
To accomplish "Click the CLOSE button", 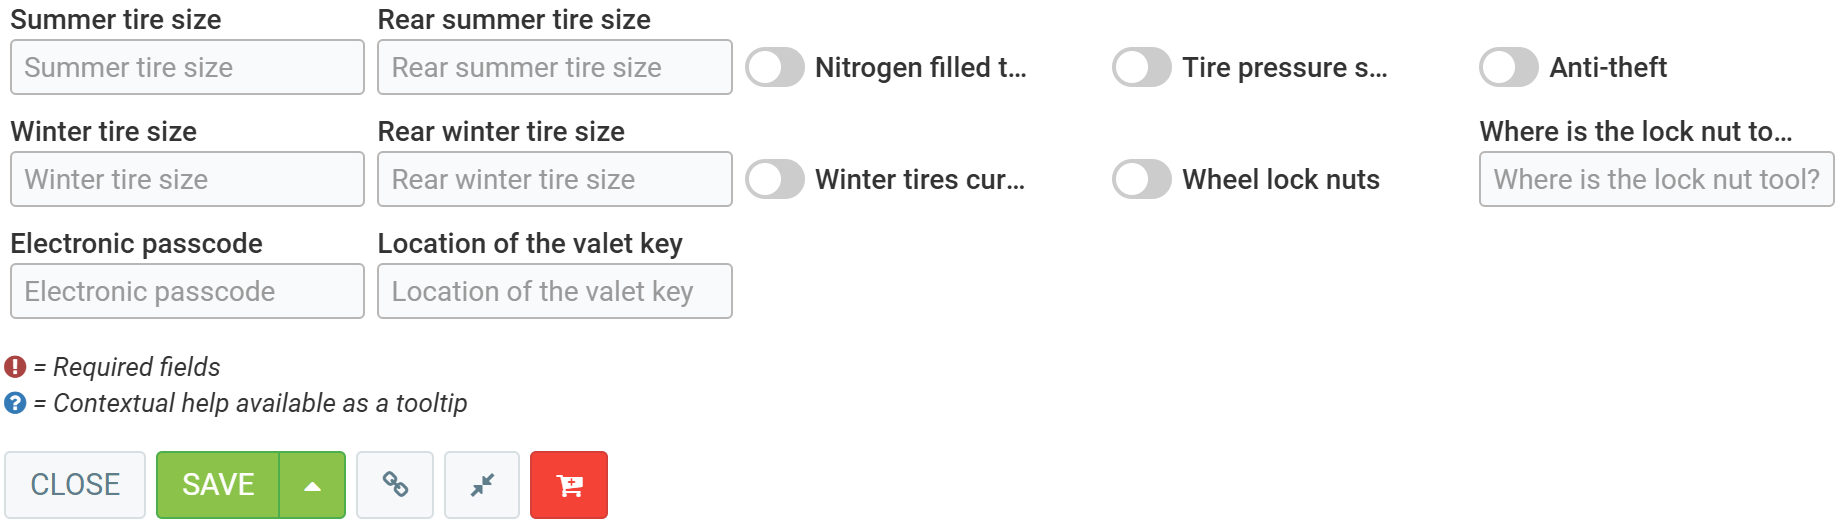I will (x=75, y=485).
